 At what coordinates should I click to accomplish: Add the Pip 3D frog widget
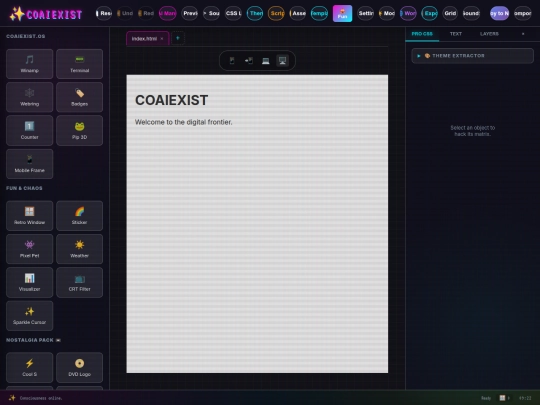(80, 131)
